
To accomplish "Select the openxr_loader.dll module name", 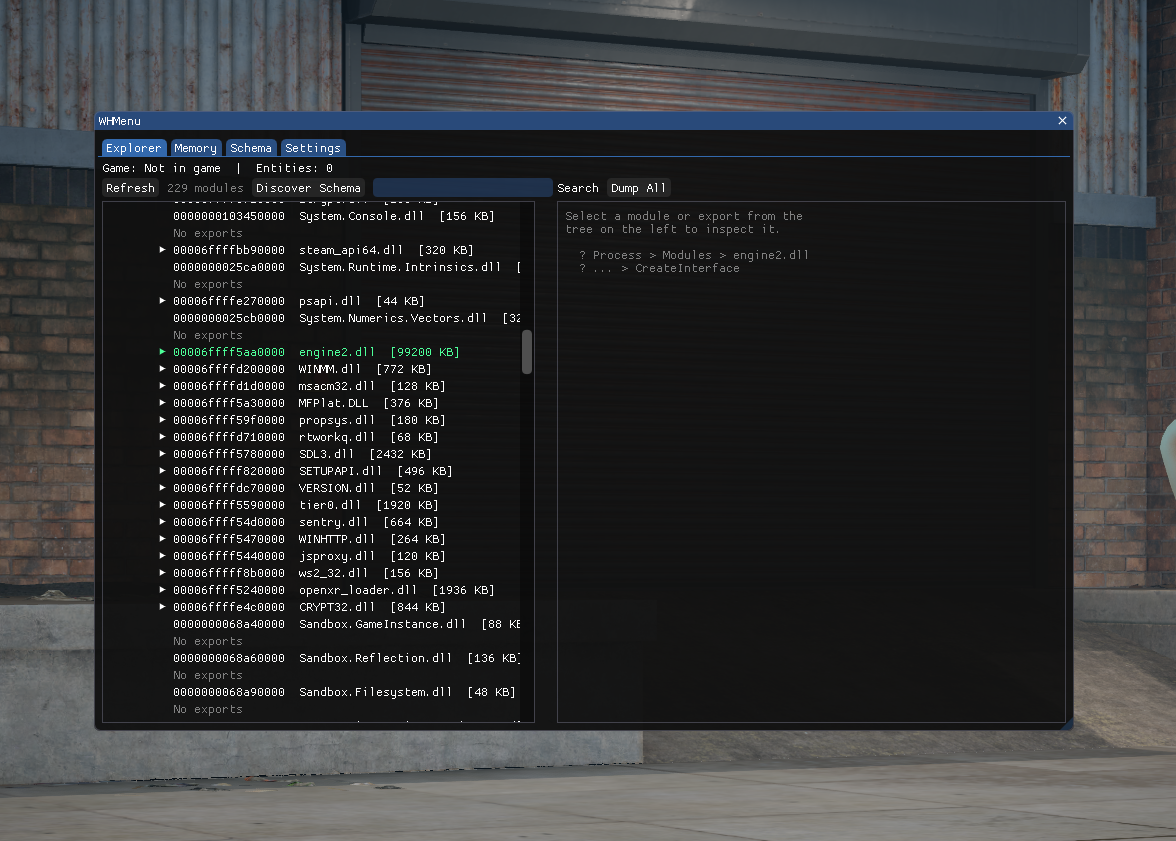I will [x=358, y=590].
